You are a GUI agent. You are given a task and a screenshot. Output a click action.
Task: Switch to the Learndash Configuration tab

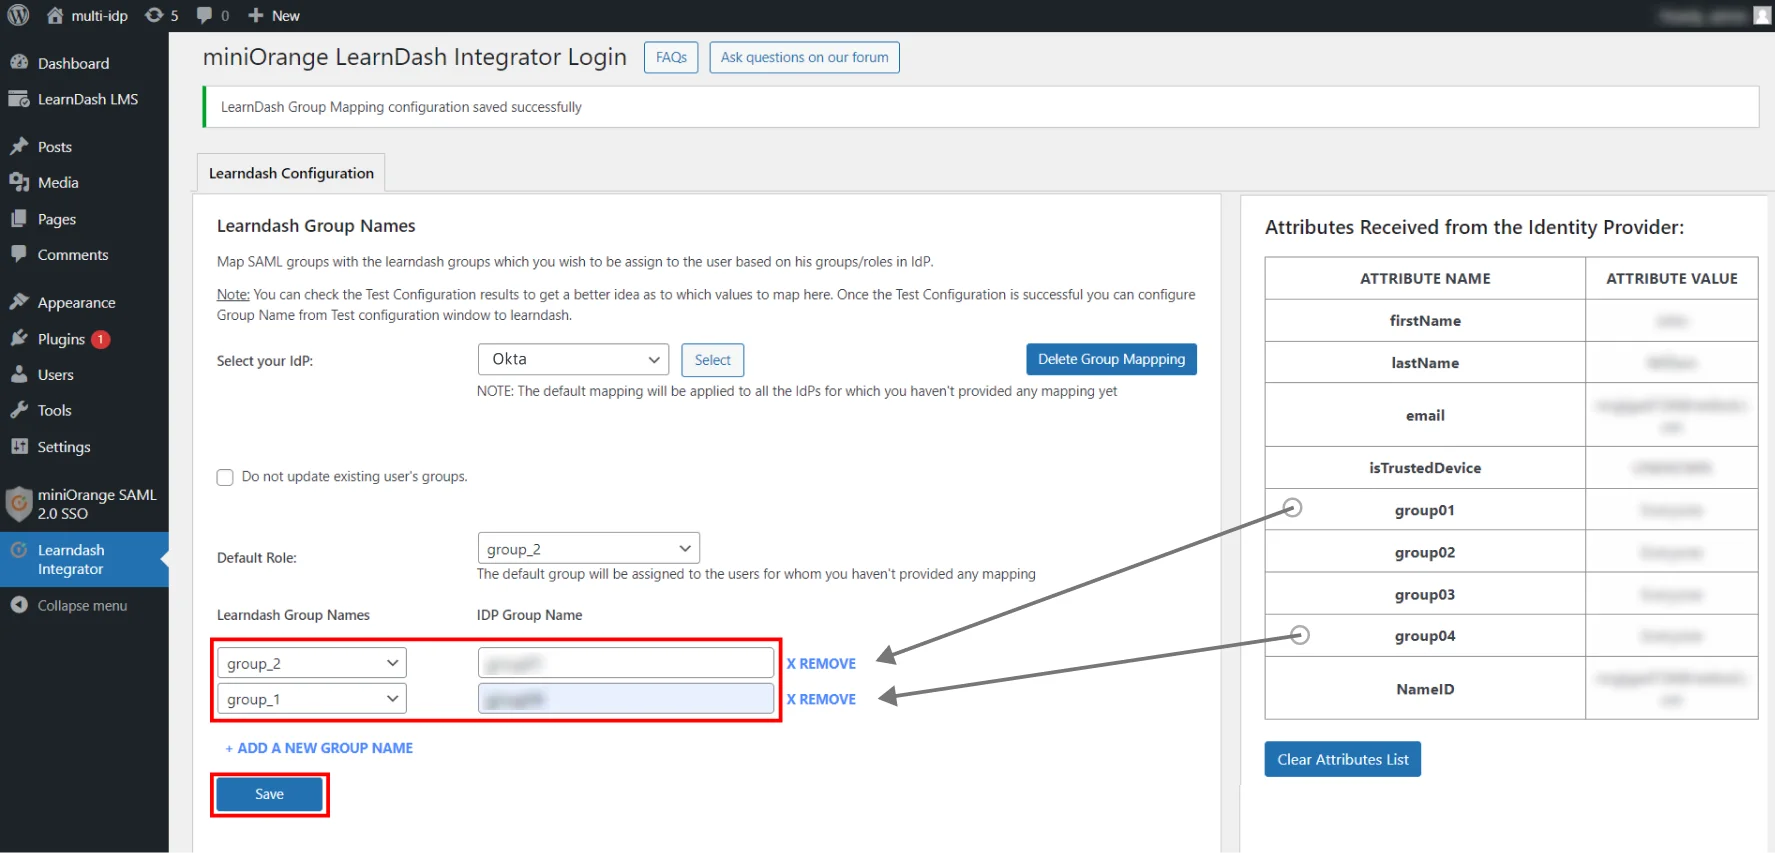pos(291,173)
